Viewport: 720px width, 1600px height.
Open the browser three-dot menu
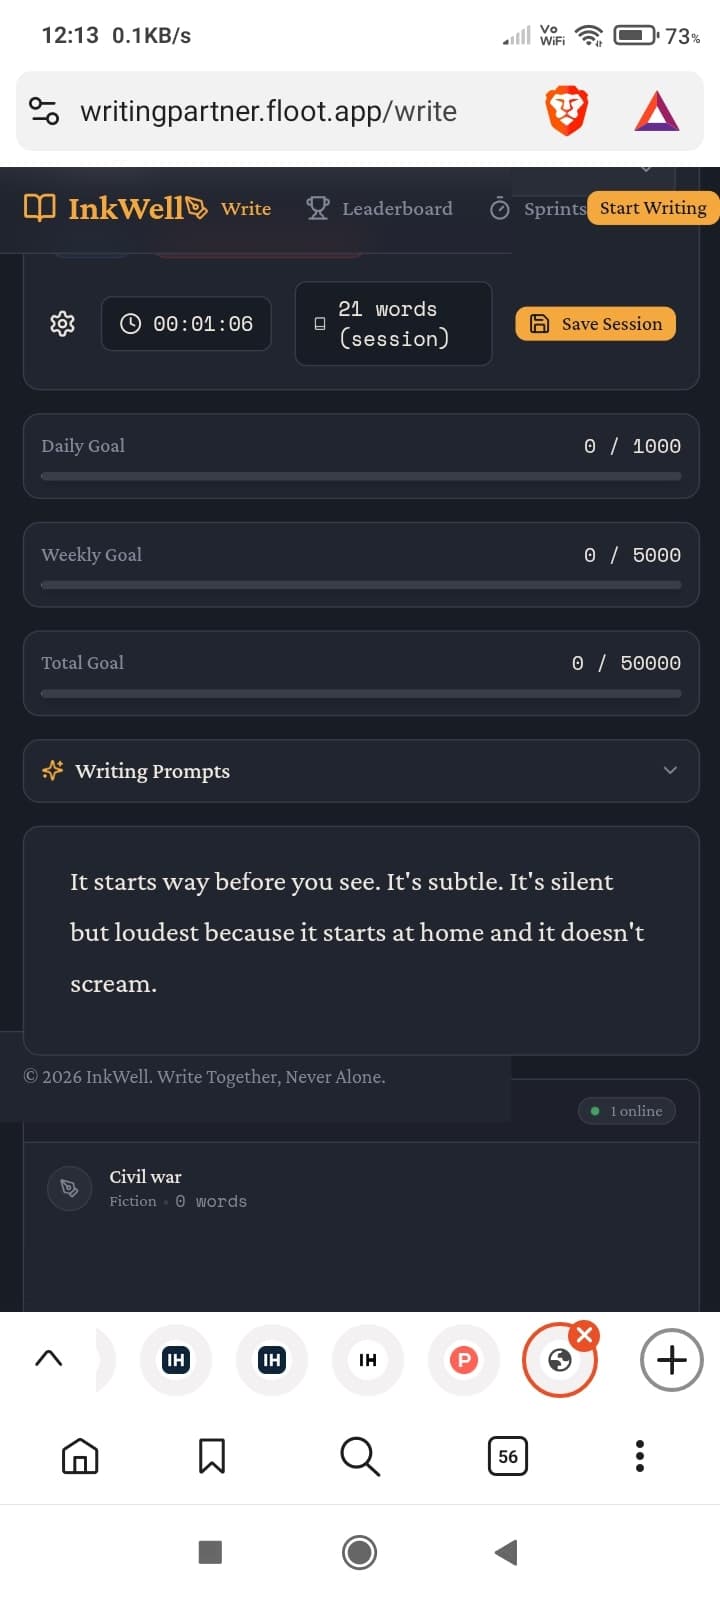(639, 1457)
